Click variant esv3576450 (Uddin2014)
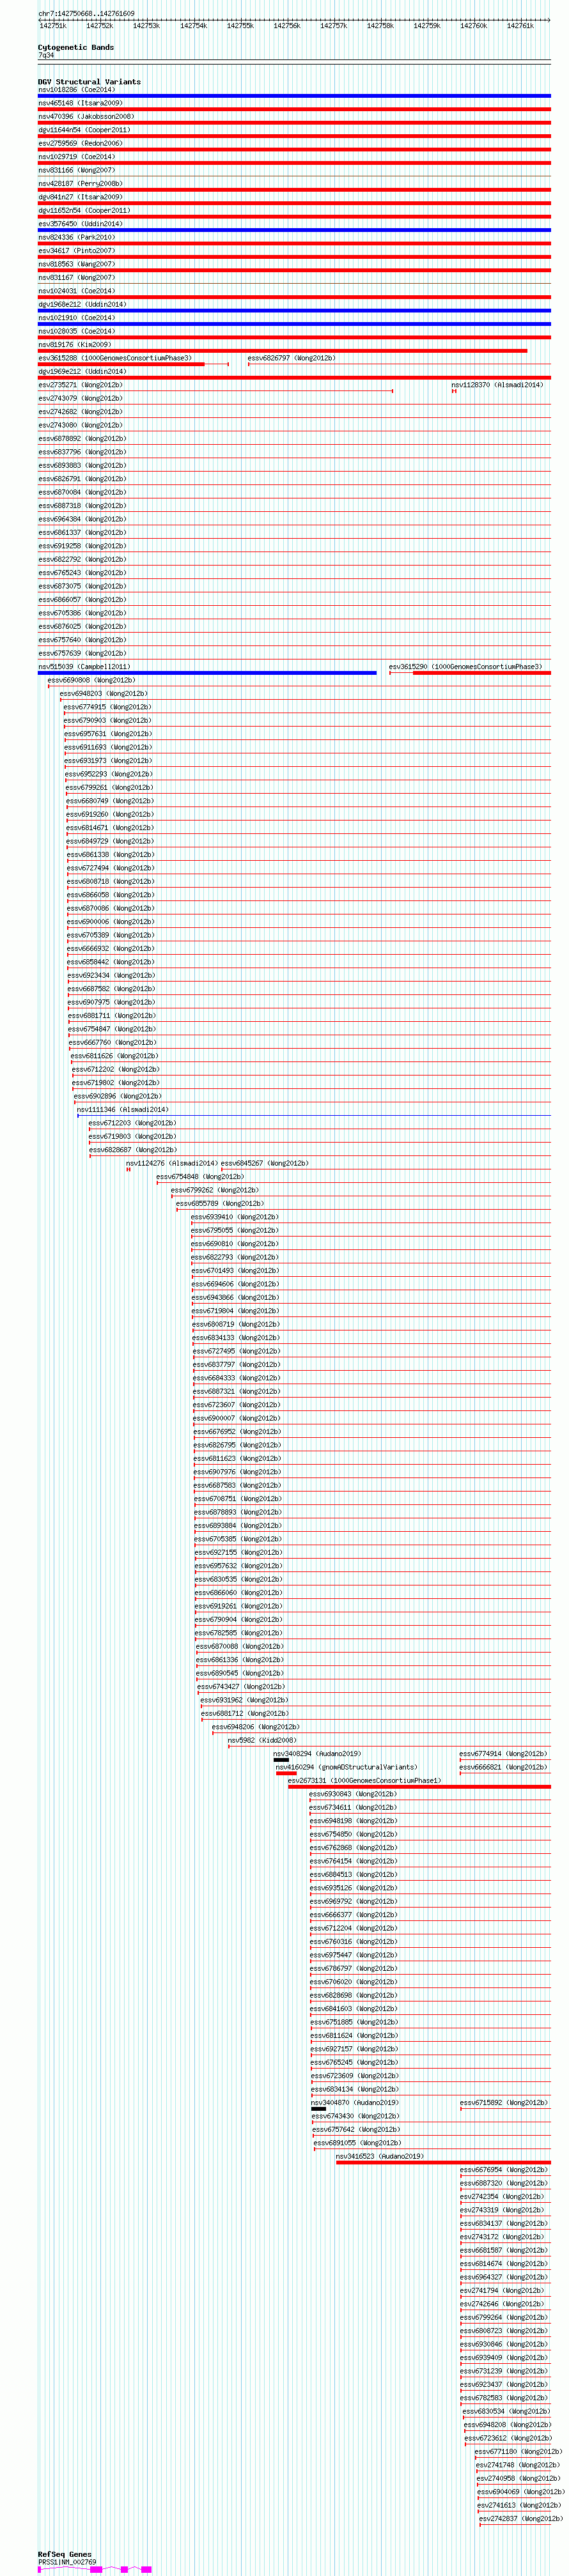 pyautogui.click(x=80, y=224)
